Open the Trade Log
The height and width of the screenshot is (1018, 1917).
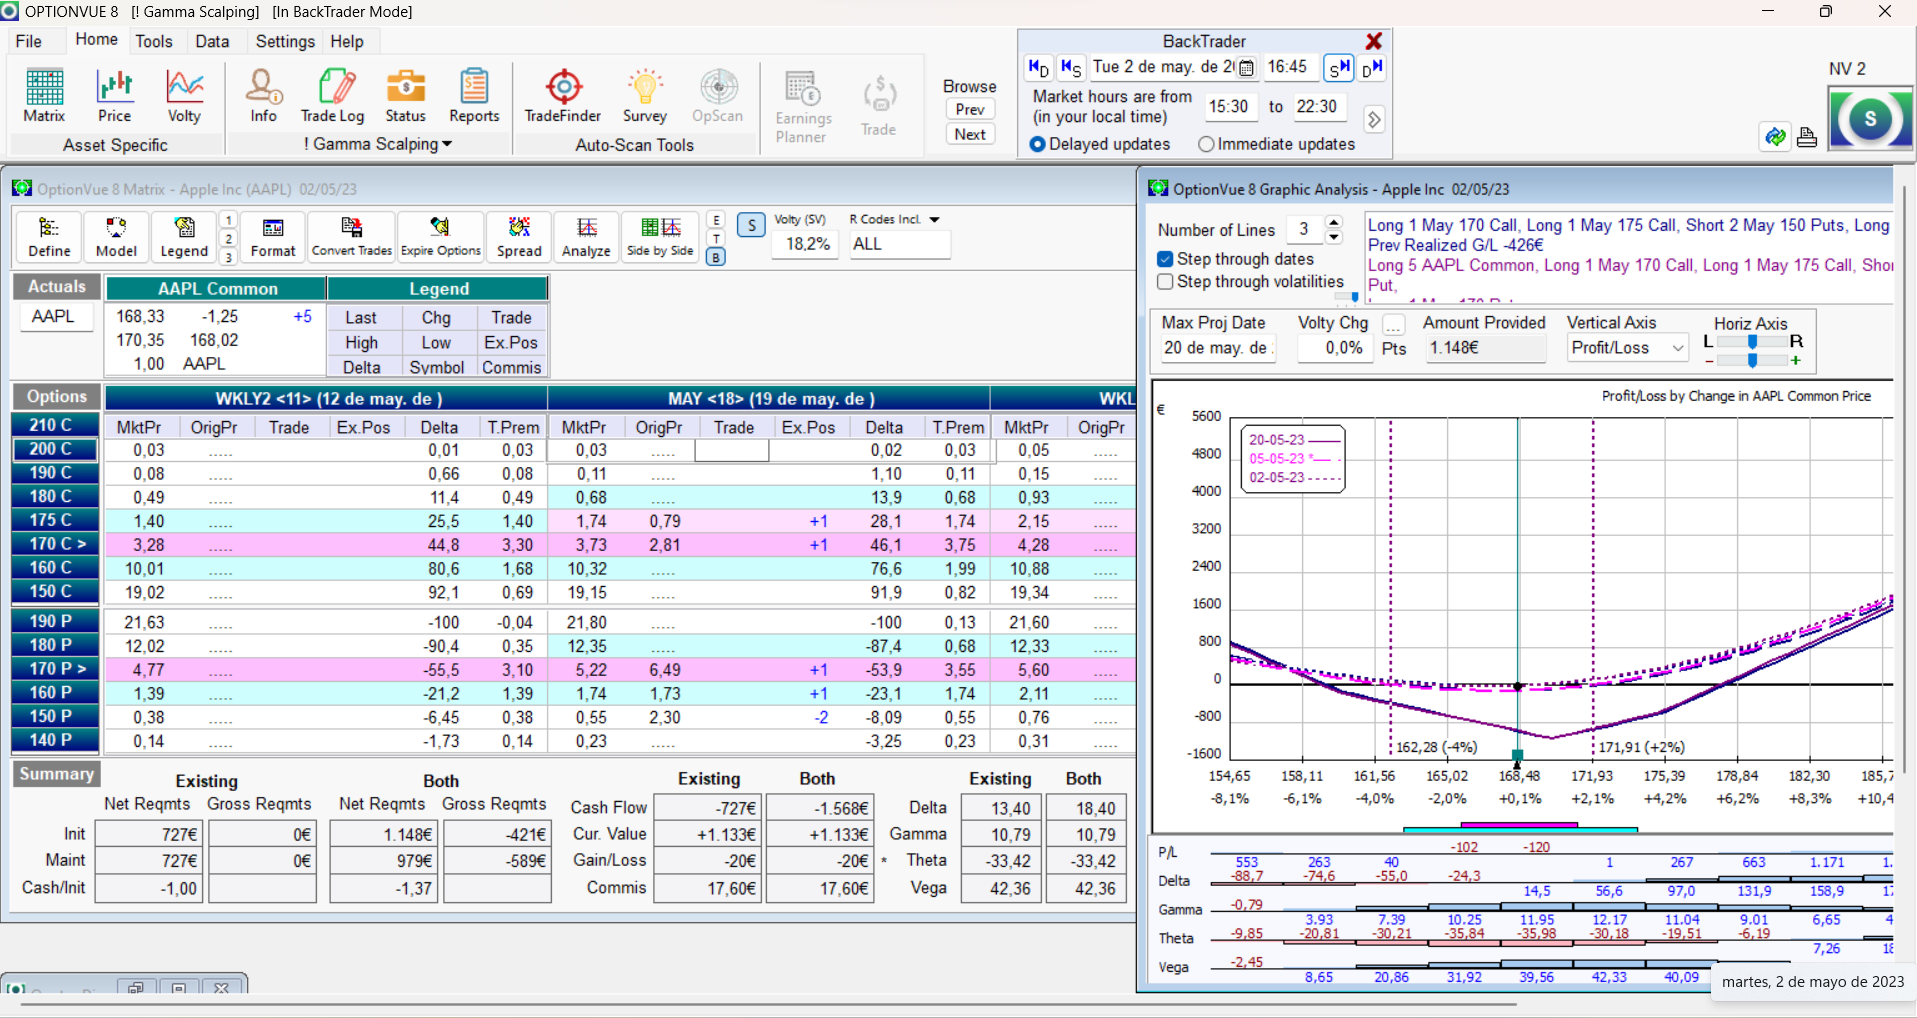(333, 96)
